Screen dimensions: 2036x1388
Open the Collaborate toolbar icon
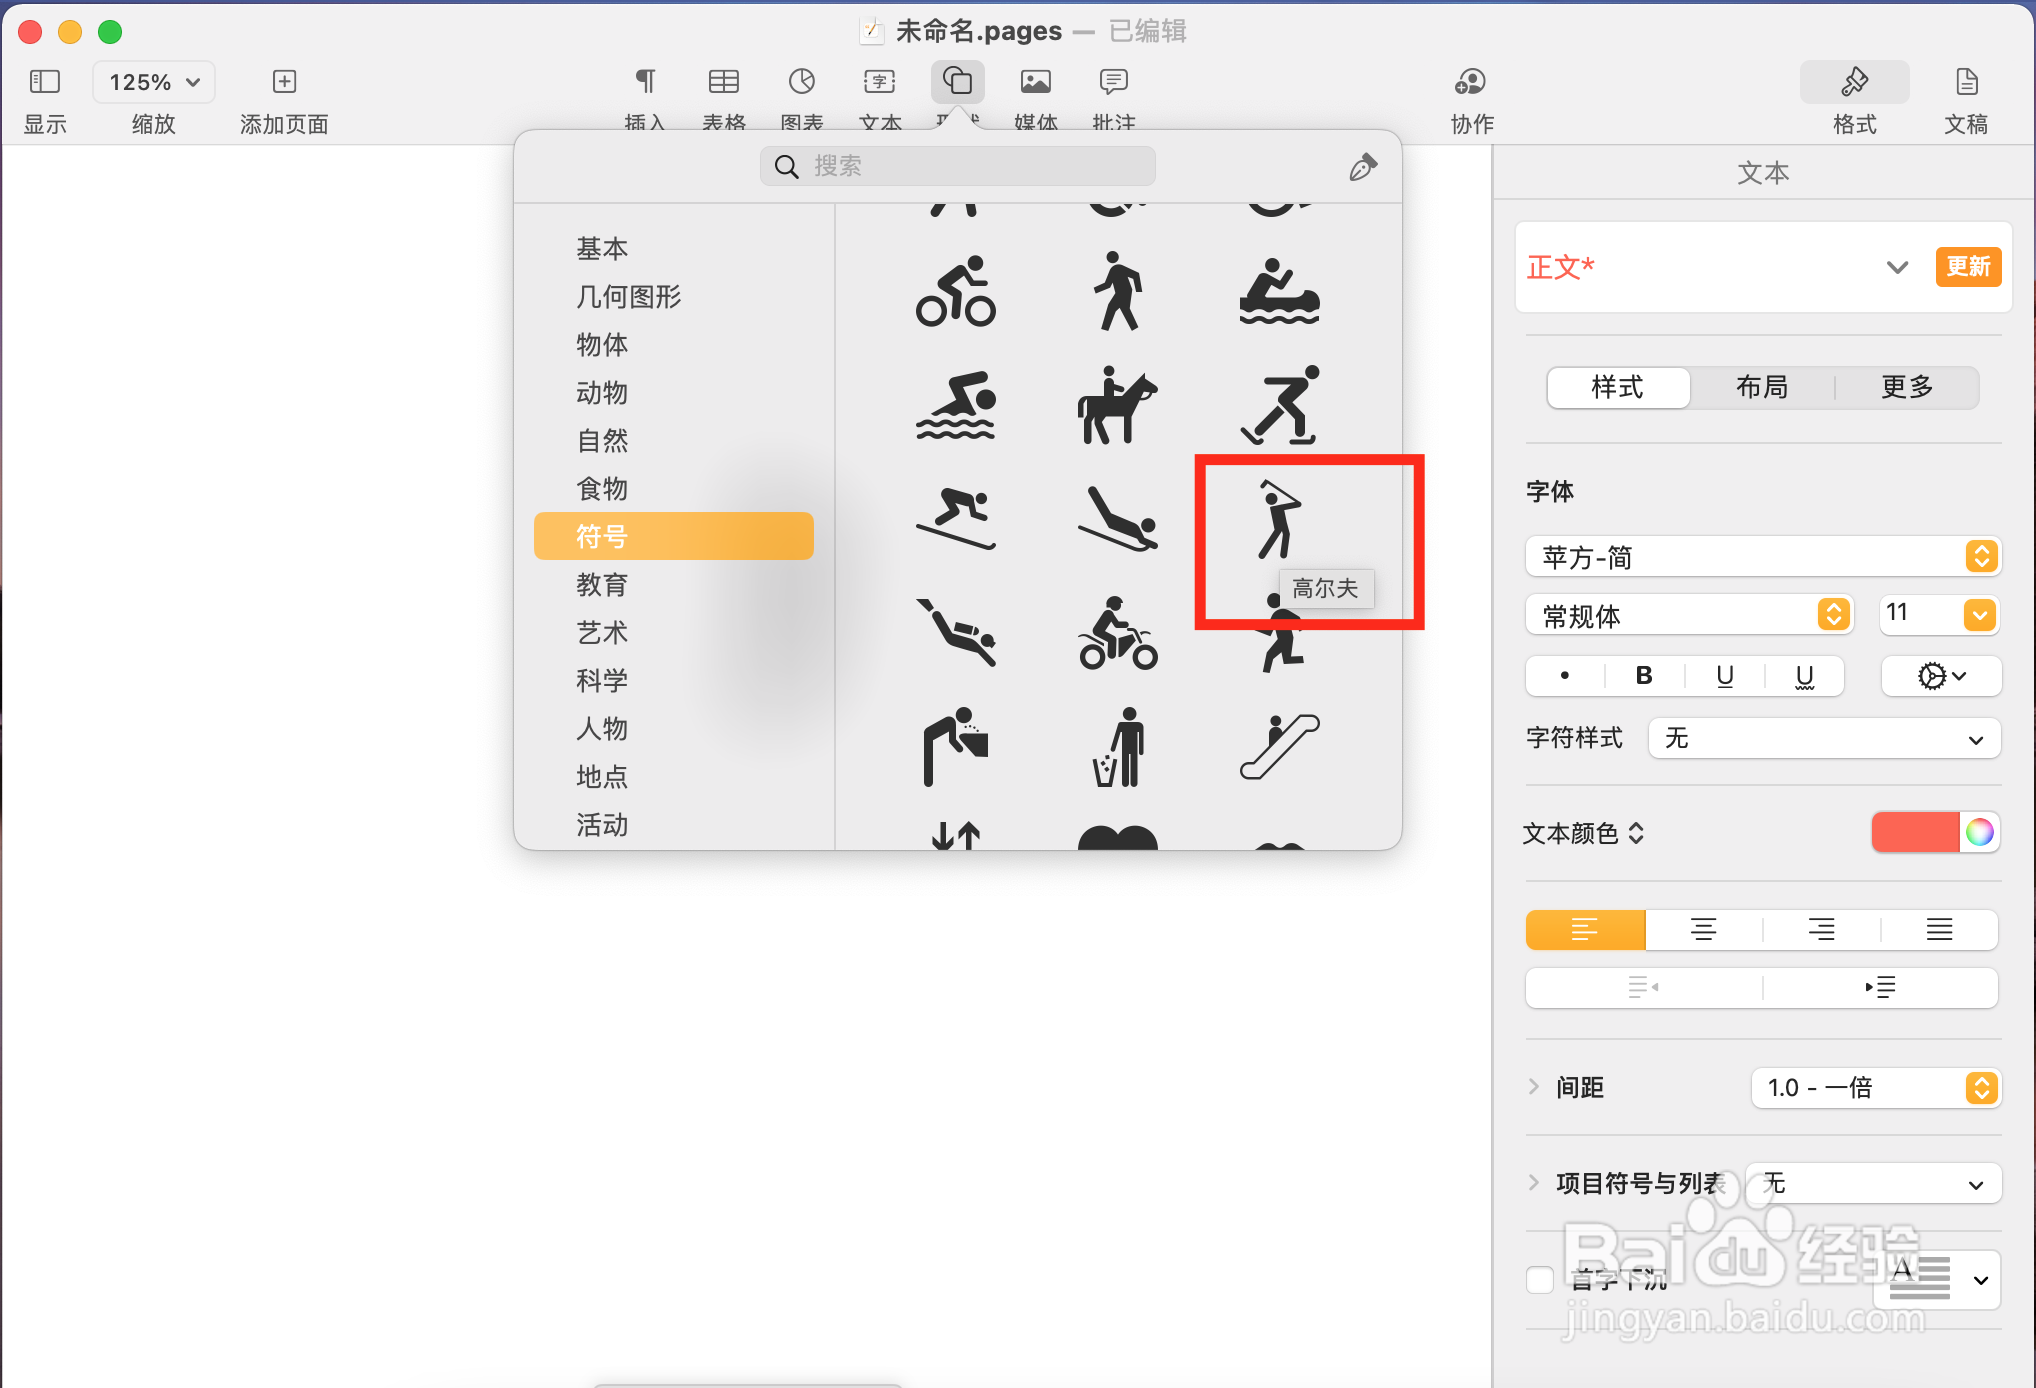click(1471, 82)
